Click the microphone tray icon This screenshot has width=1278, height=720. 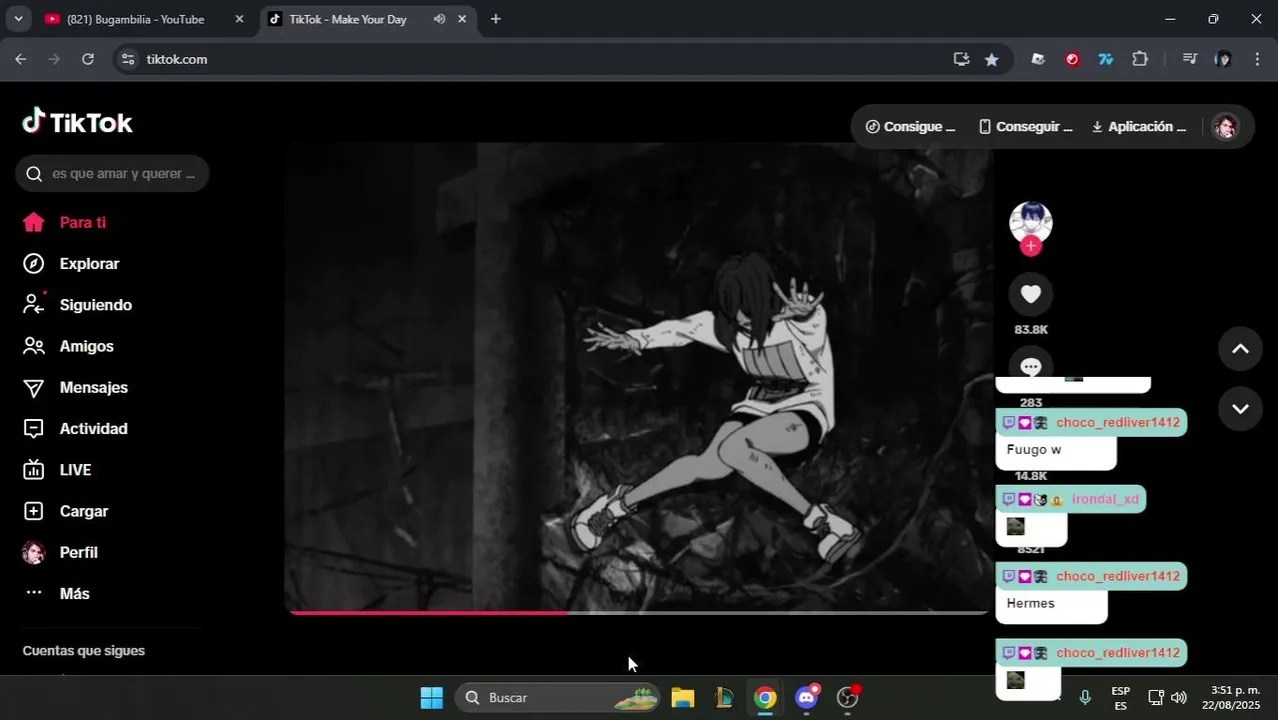tap(1085, 698)
